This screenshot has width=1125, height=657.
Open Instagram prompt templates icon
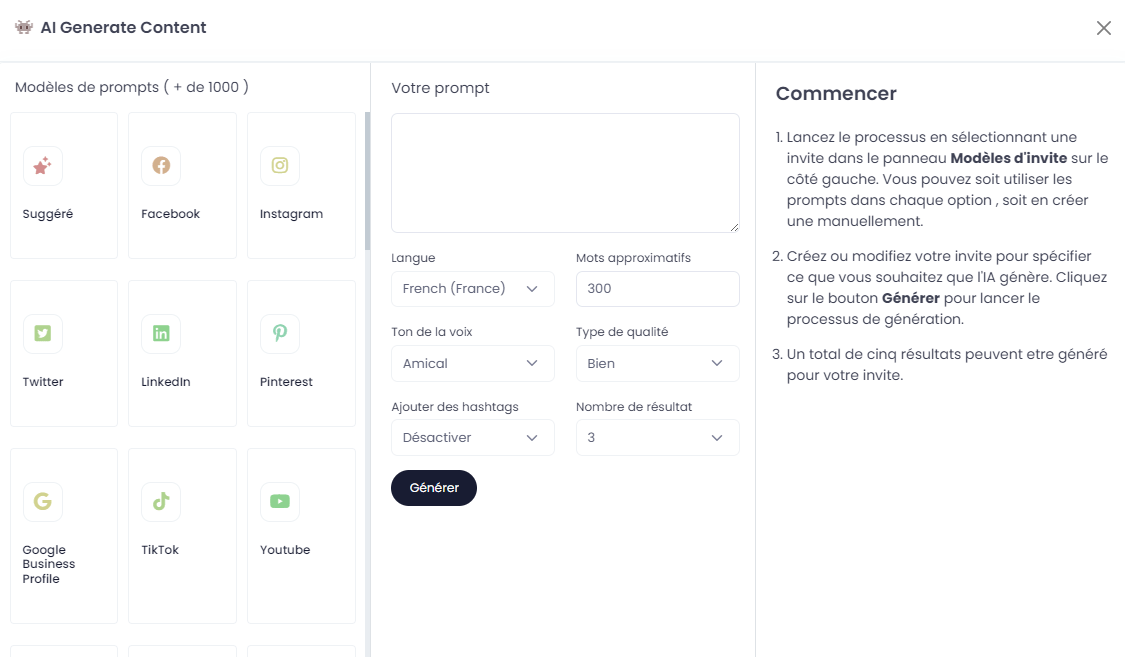280,166
